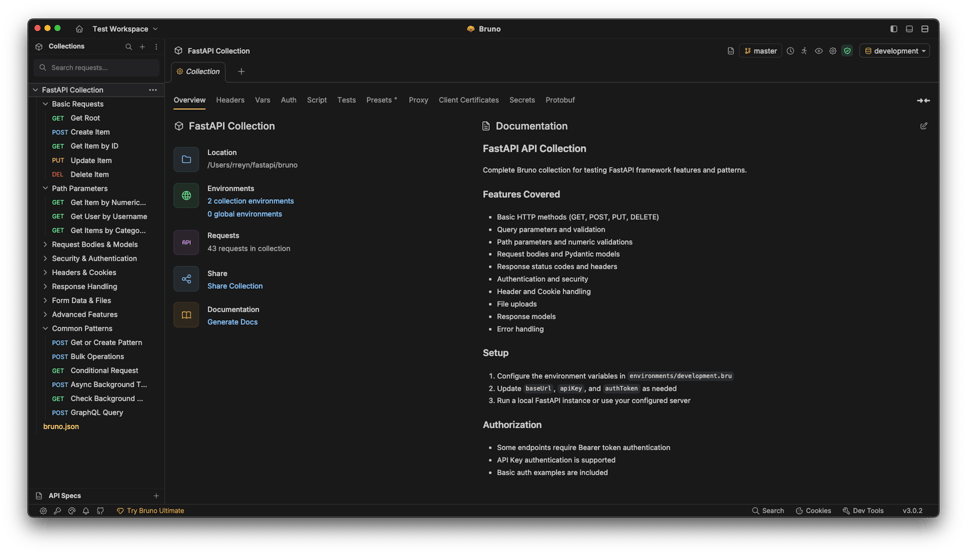Viewport: 967px width, 554px height.
Task: Toggle the left sidebar layout icon
Action: (894, 29)
